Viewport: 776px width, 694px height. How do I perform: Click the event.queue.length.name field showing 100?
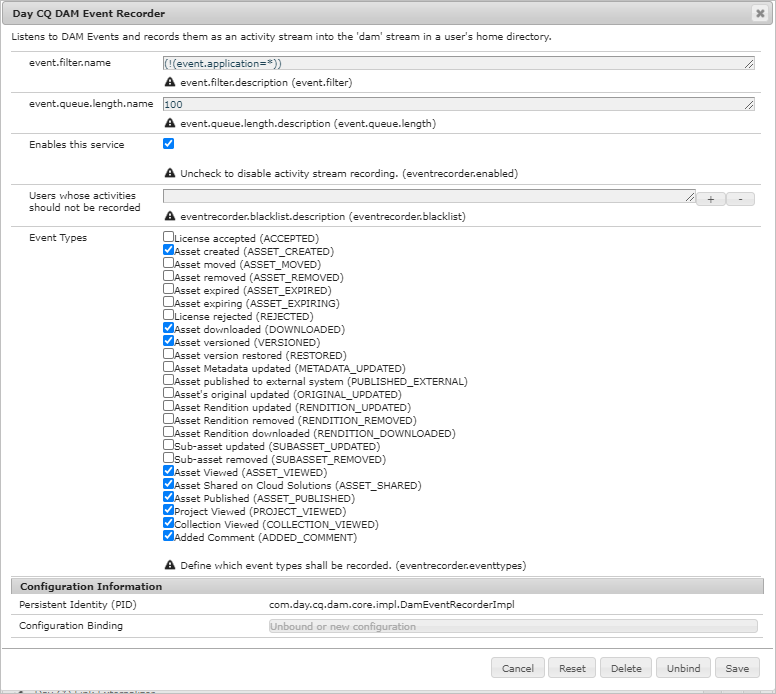[x=458, y=104]
